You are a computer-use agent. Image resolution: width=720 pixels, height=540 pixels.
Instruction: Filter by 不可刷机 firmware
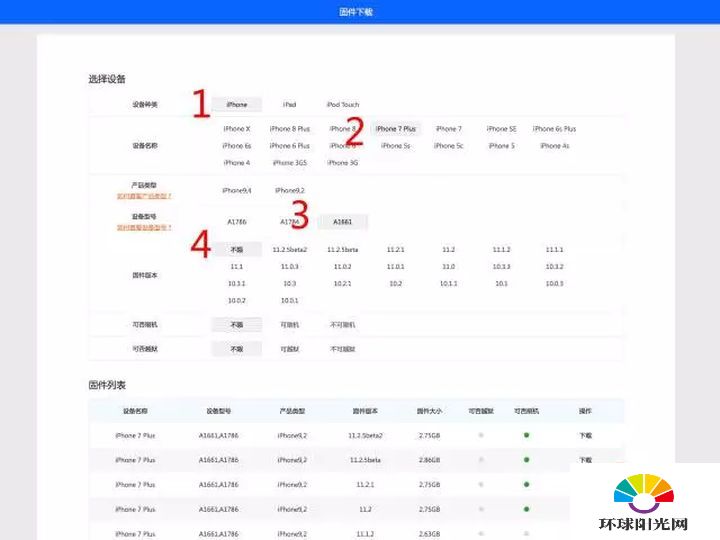tap(343, 325)
